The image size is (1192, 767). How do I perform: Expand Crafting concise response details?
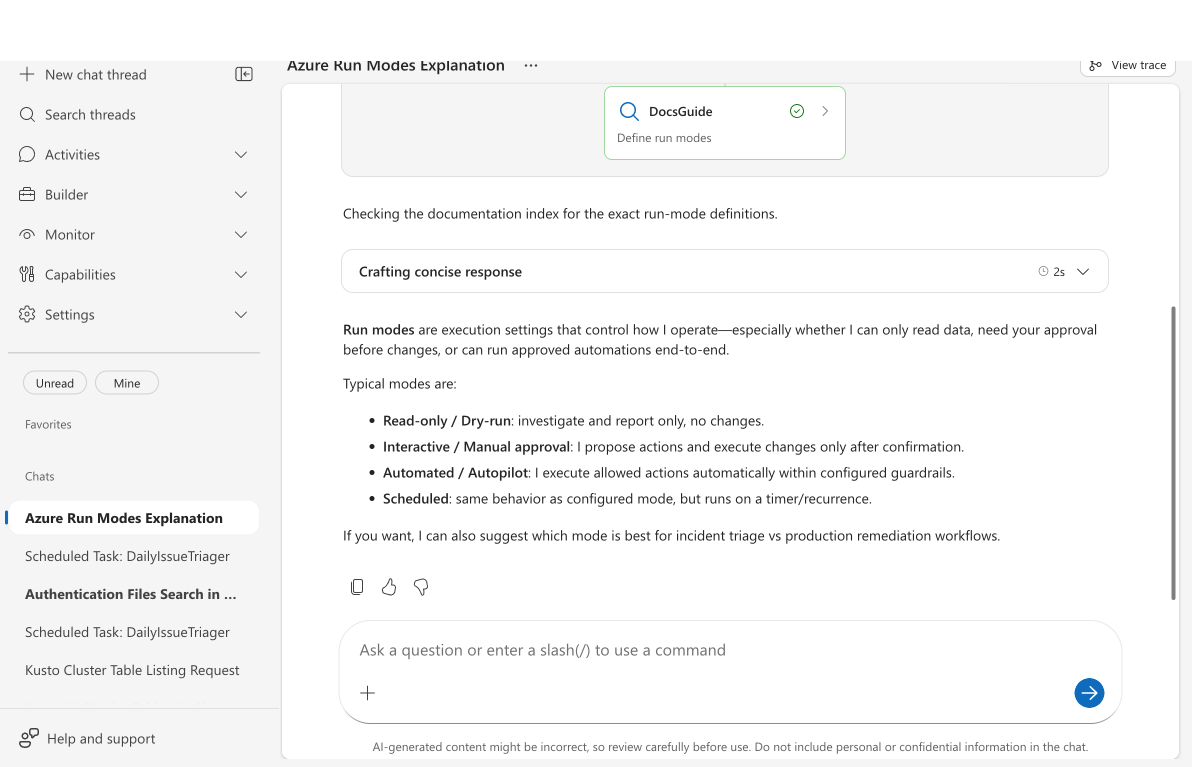coord(1082,272)
